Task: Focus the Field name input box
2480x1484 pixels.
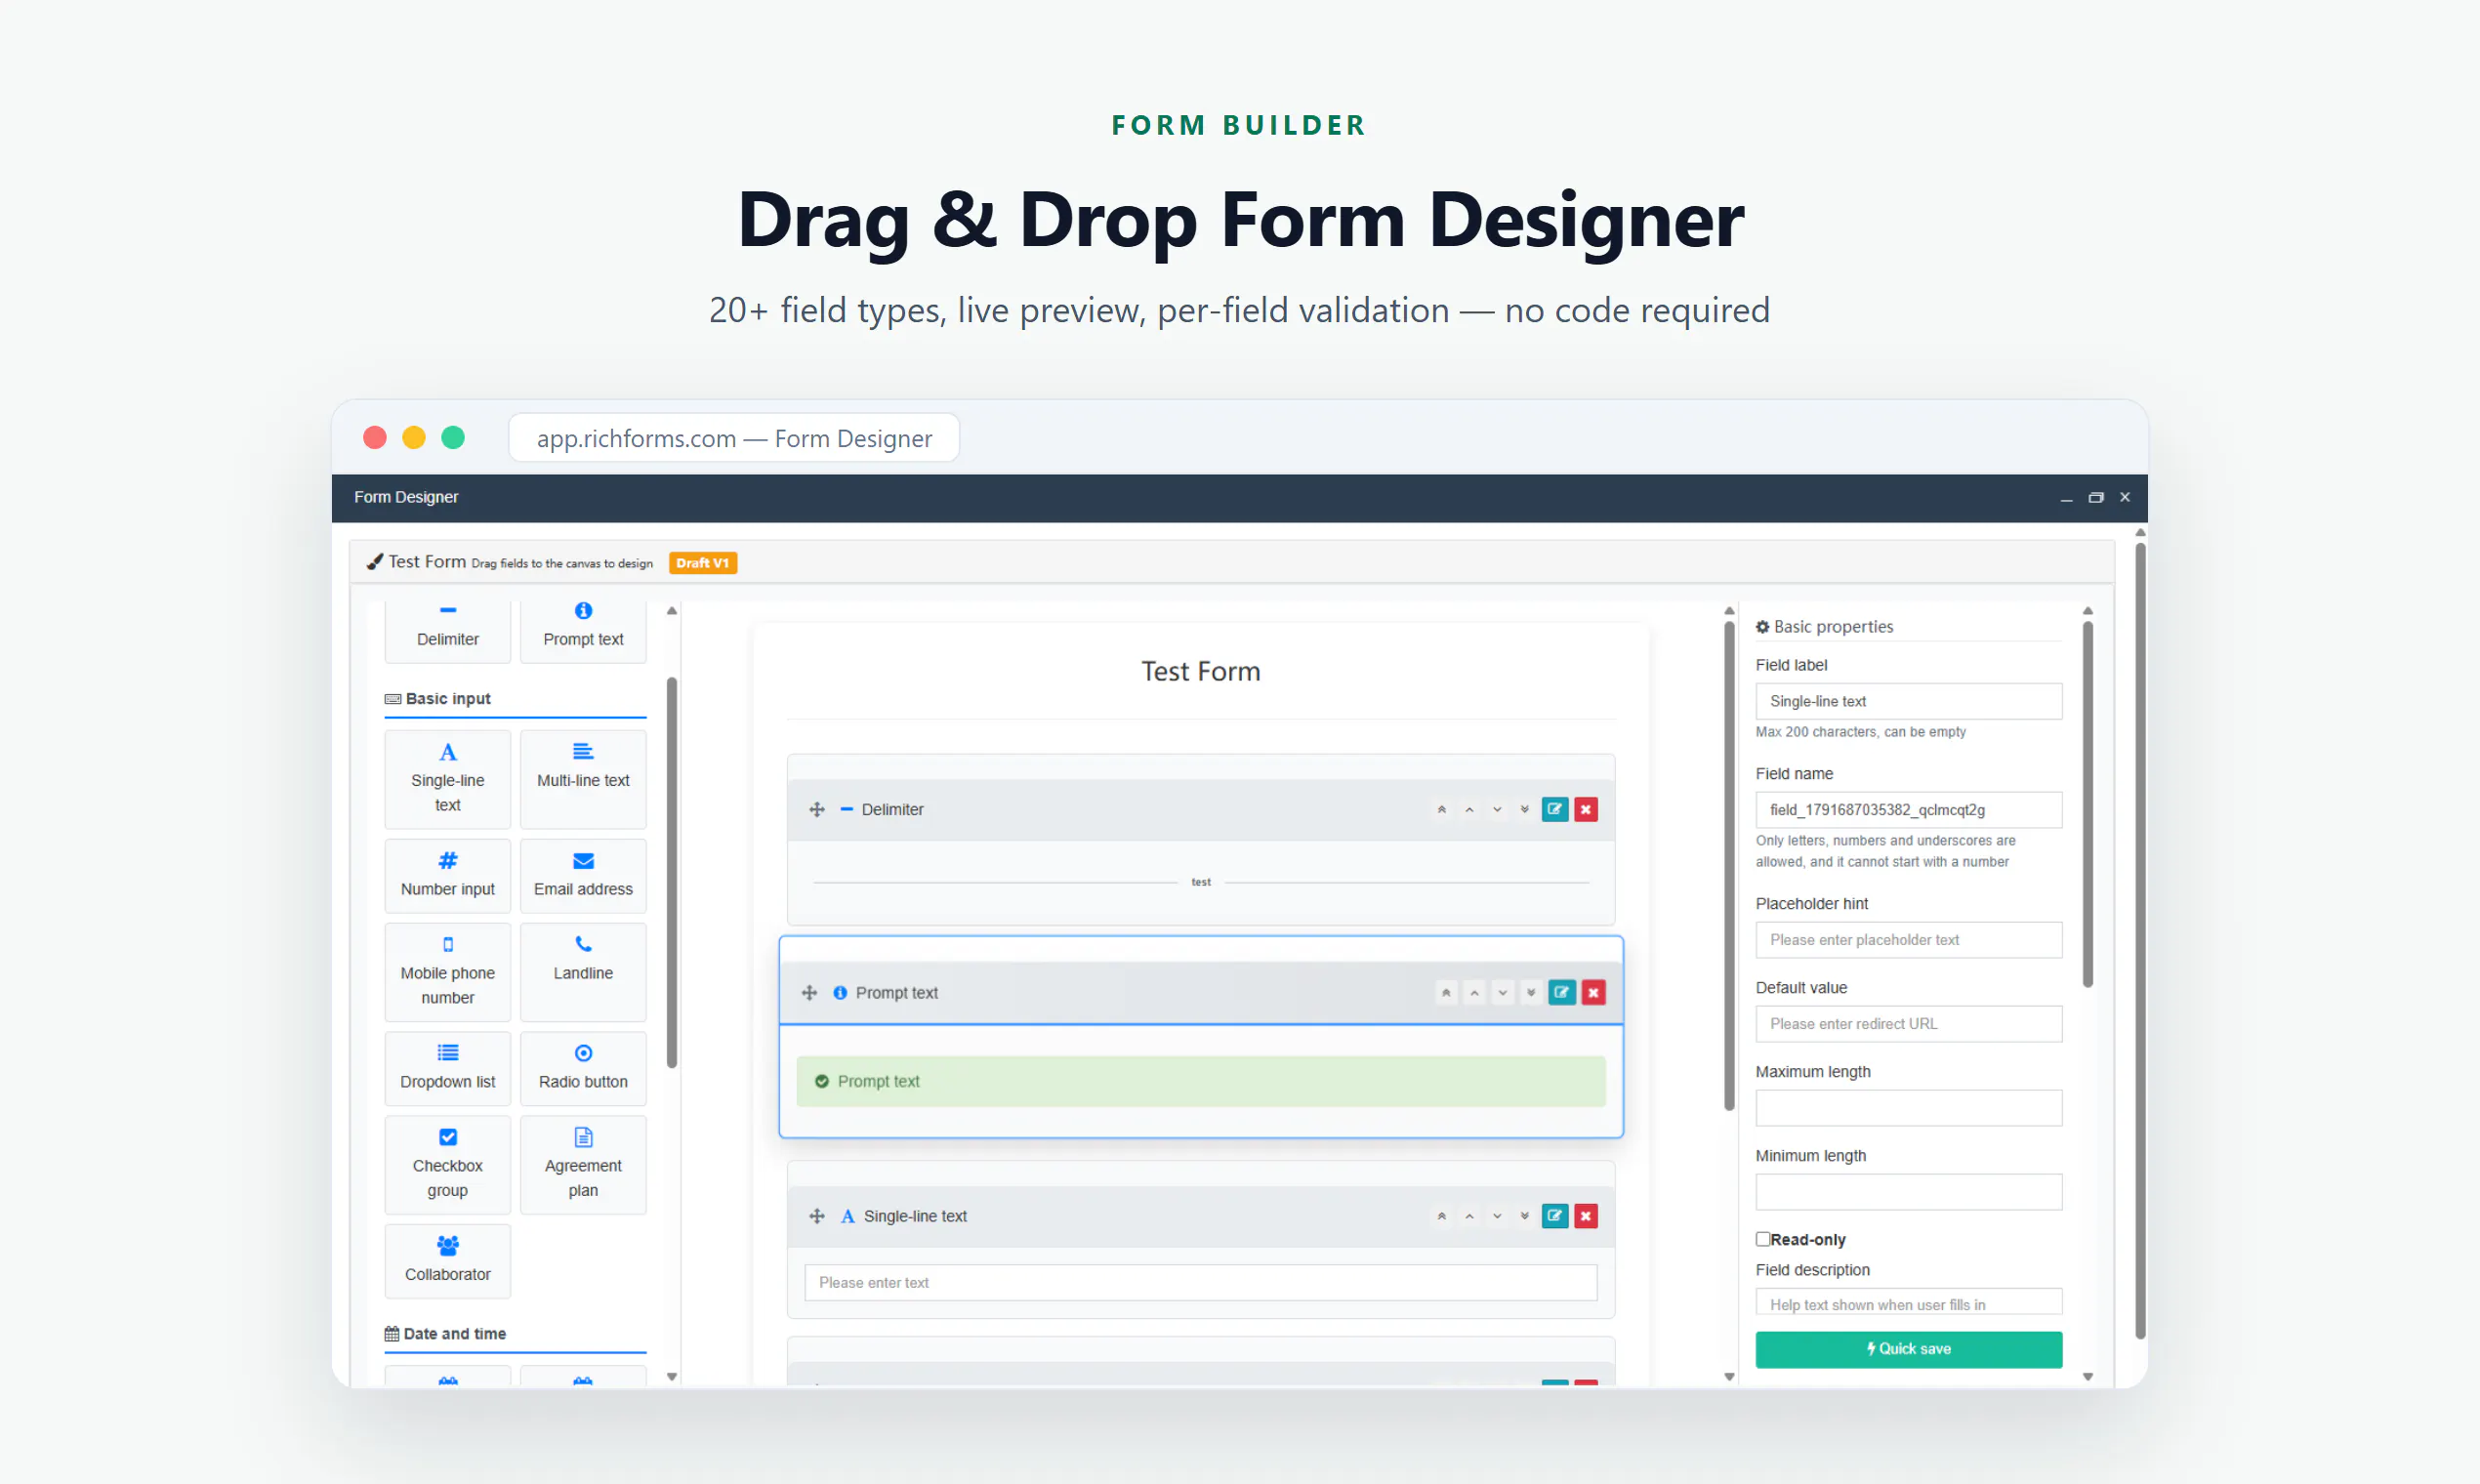Action: click(x=1908, y=810)
